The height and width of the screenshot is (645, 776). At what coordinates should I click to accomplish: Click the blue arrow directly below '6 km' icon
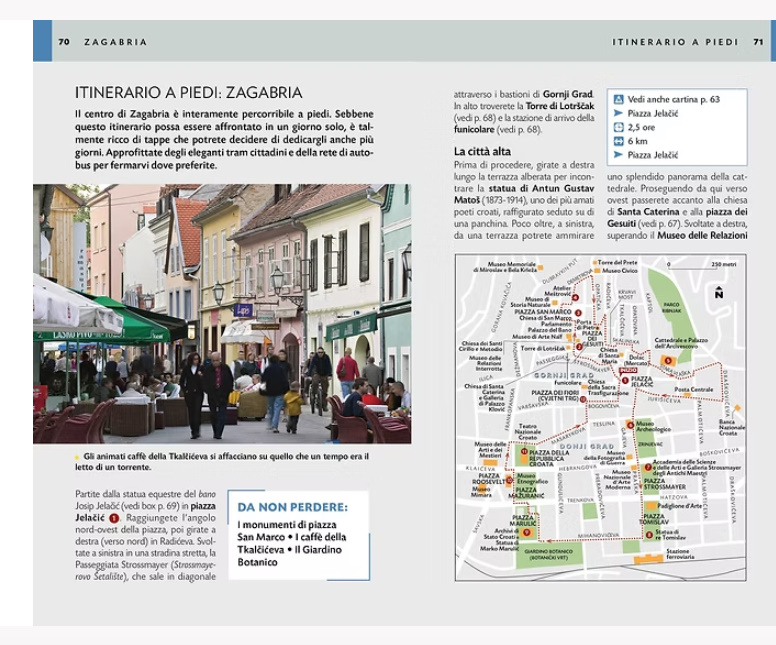tap(618, 155)
